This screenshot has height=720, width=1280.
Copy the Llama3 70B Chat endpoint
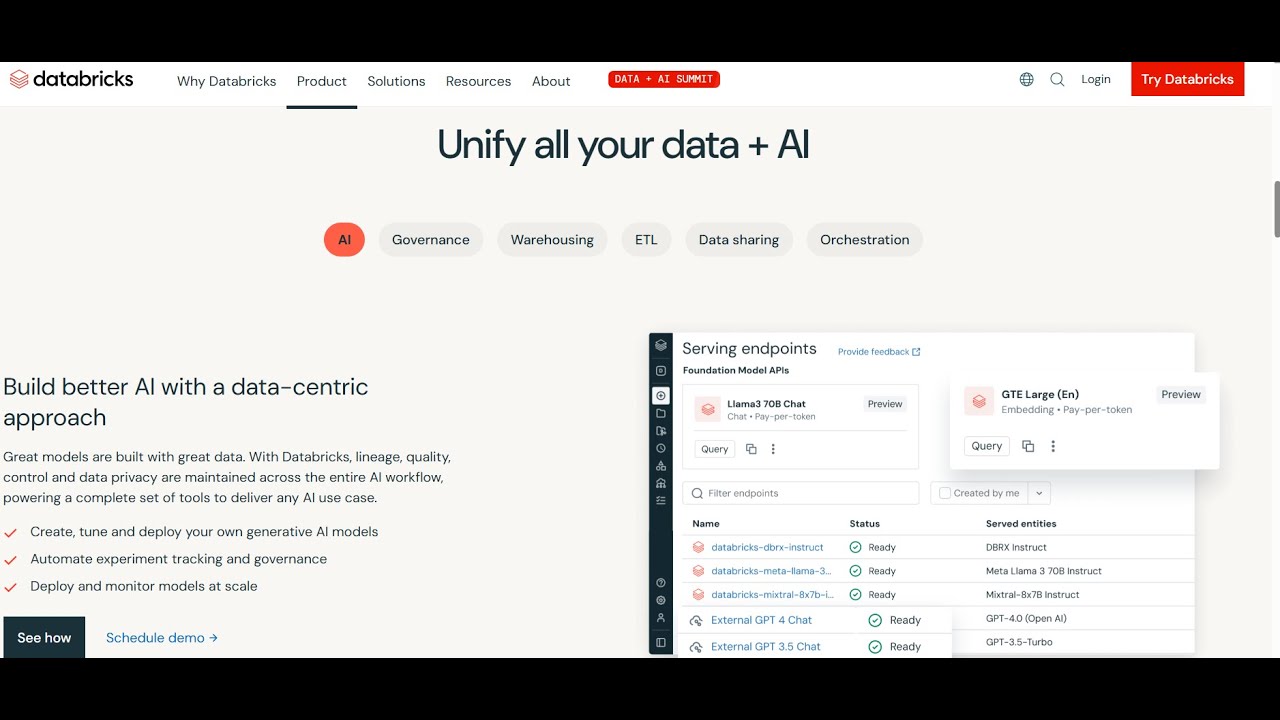click(751, 449)
